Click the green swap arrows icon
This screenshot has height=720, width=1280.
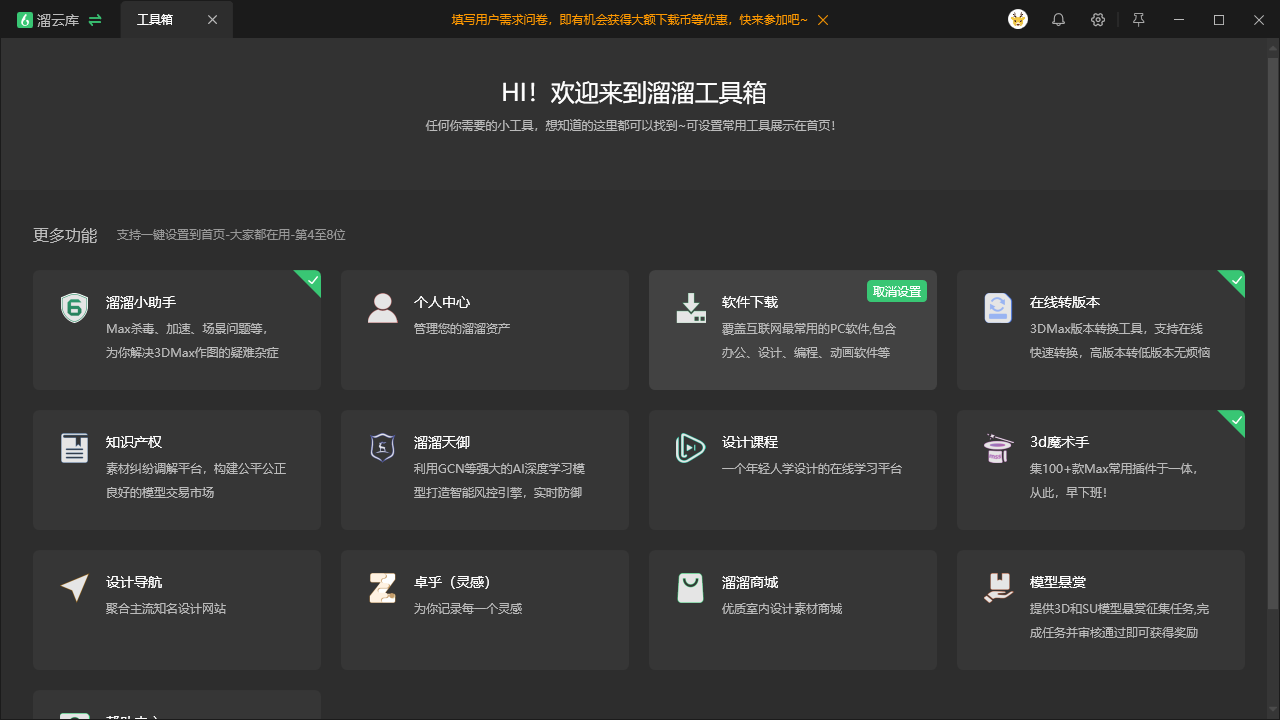click(95, 20)
